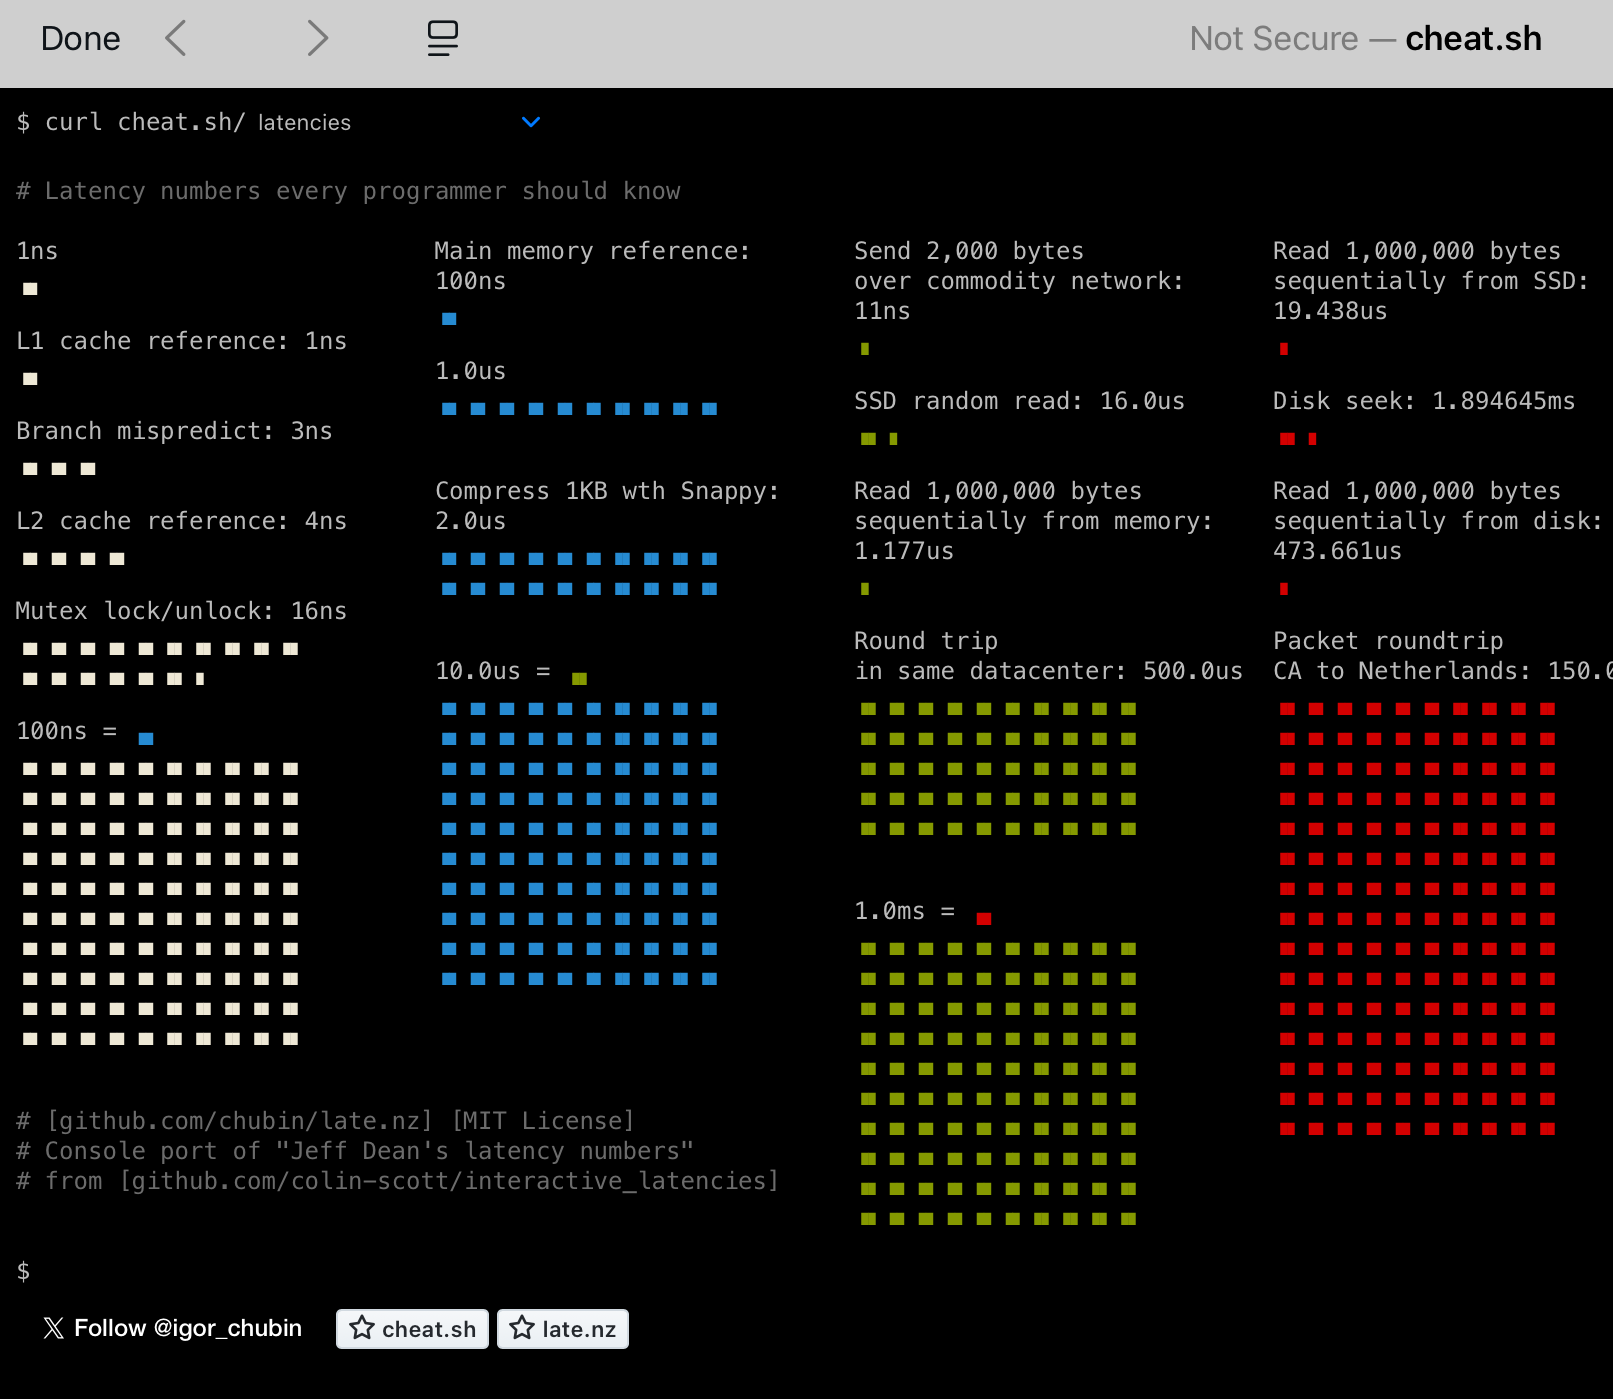Click 'Packet roundtrip' text
The height and width of the screenshot is (1399, 1613).
tap(1388, 641)
